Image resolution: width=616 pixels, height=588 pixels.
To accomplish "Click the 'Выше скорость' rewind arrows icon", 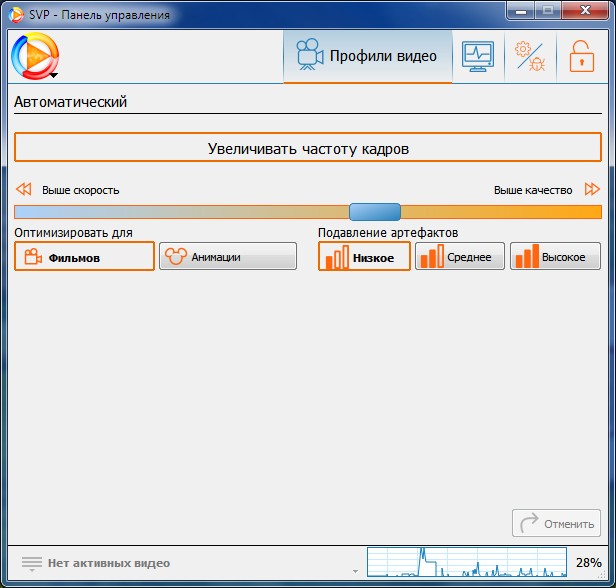I will tap(24, 189).
